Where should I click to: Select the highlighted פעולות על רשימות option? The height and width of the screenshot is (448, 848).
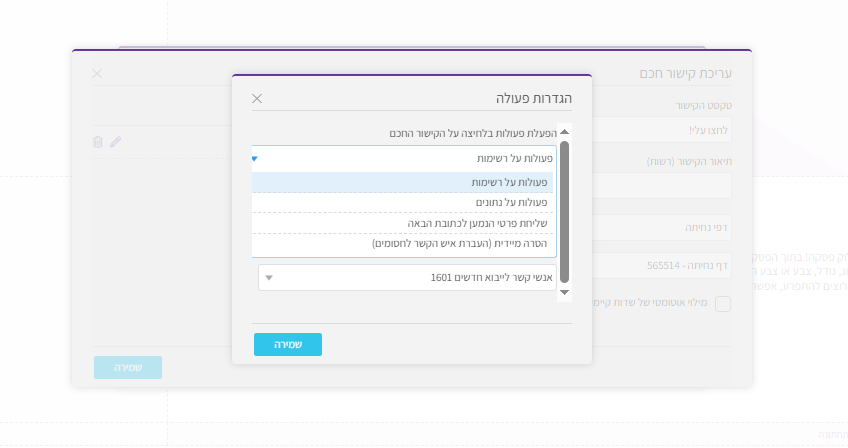402,182
